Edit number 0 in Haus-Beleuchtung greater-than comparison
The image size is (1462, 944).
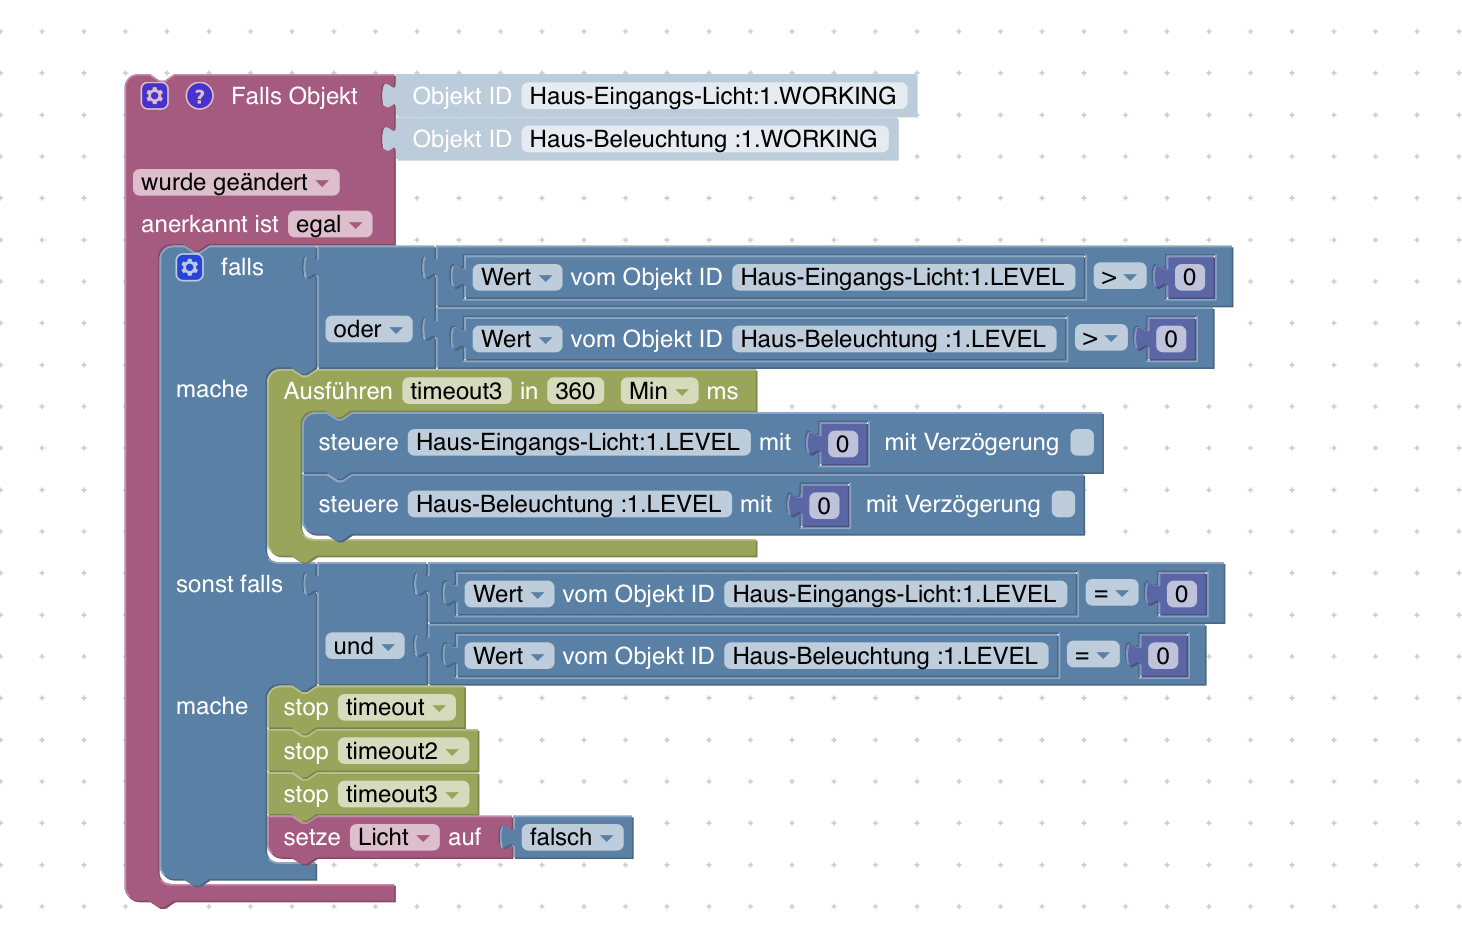click(1171, 339)
